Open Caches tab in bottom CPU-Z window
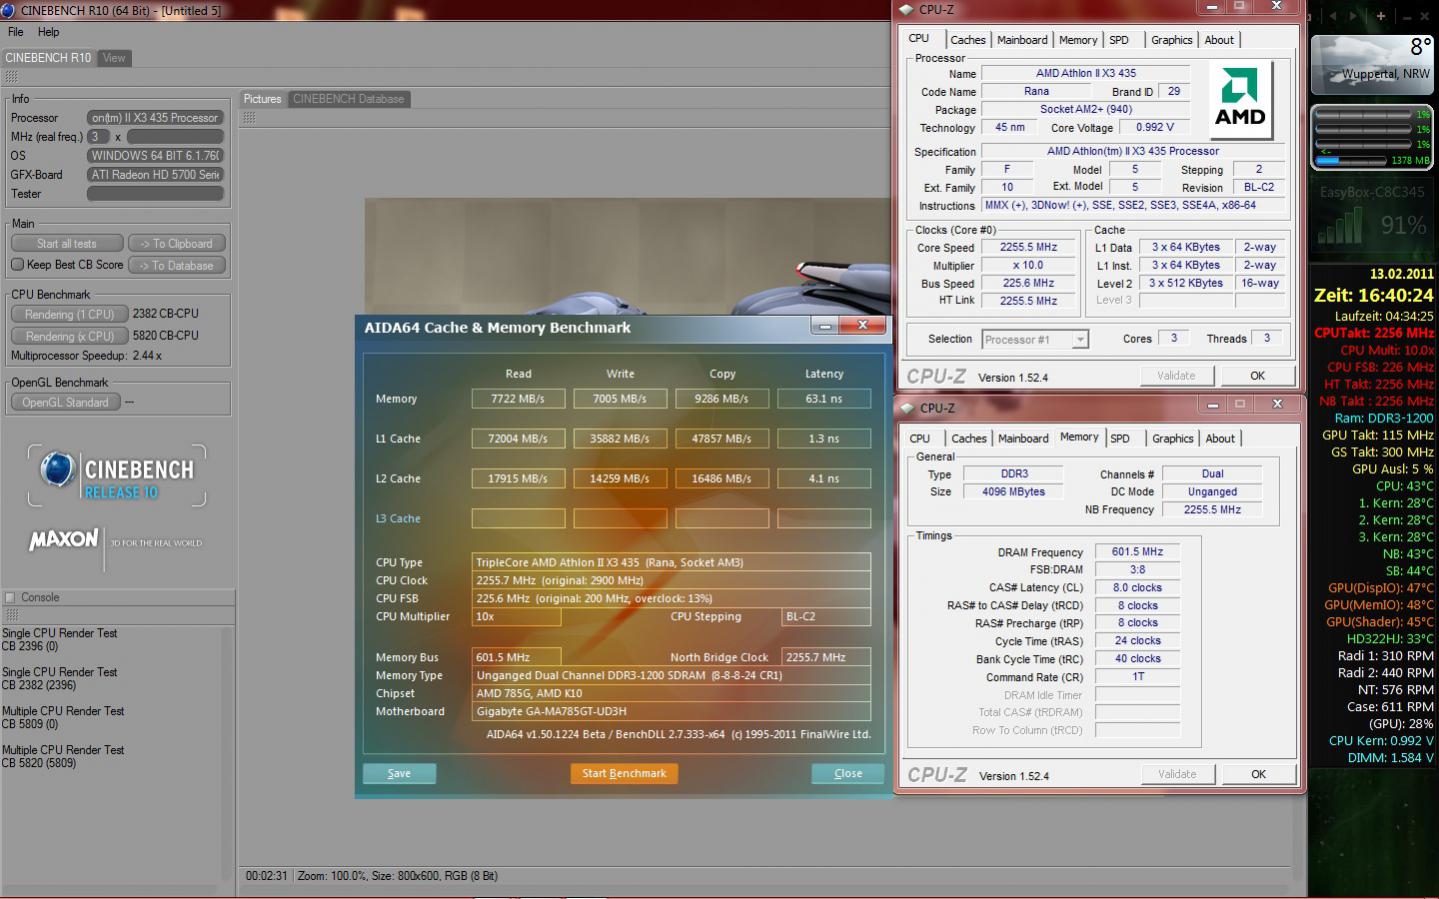 pyautogui.click(x=968, y=439)
